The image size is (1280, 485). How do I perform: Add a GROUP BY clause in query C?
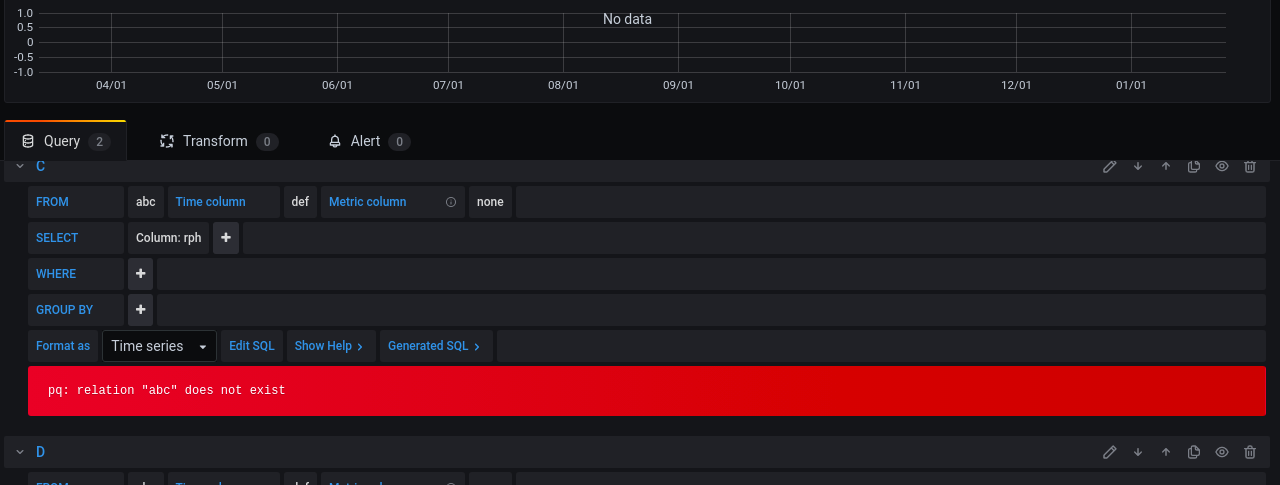click(x=141, y=310)
